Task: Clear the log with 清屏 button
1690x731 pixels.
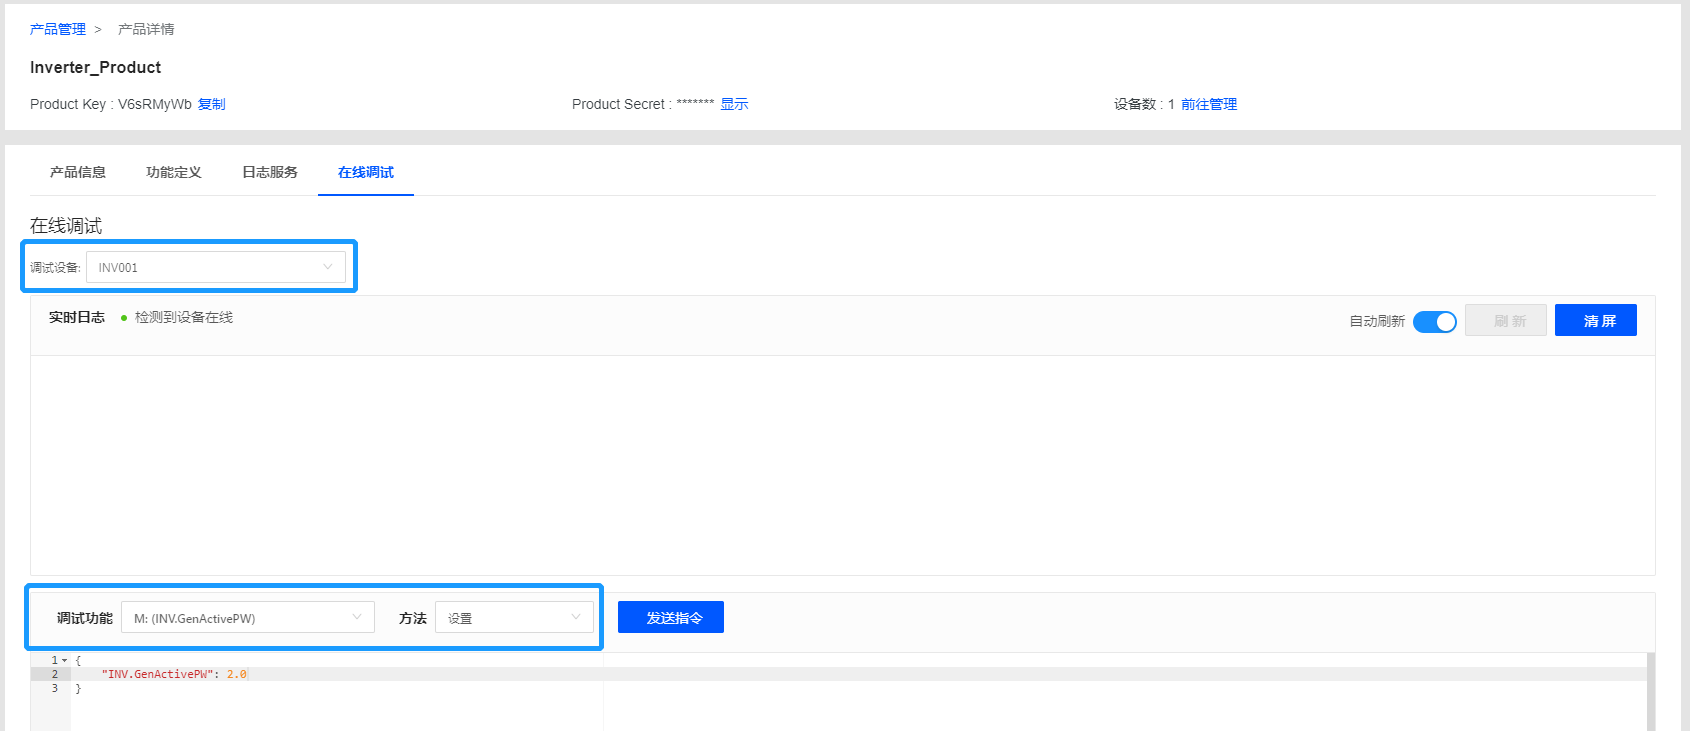Action: tap(1596, 320)
